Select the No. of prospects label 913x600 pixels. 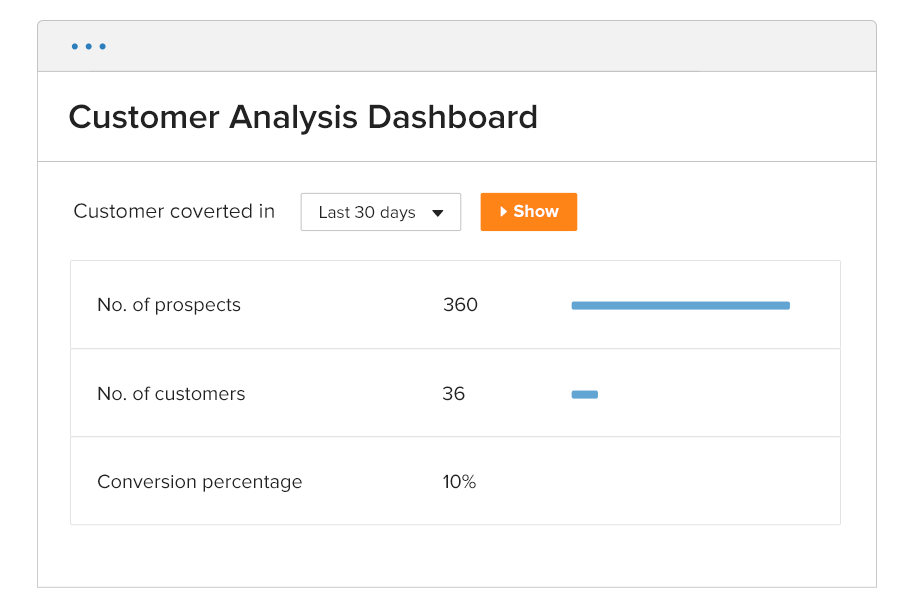click(x=169, y=305)
